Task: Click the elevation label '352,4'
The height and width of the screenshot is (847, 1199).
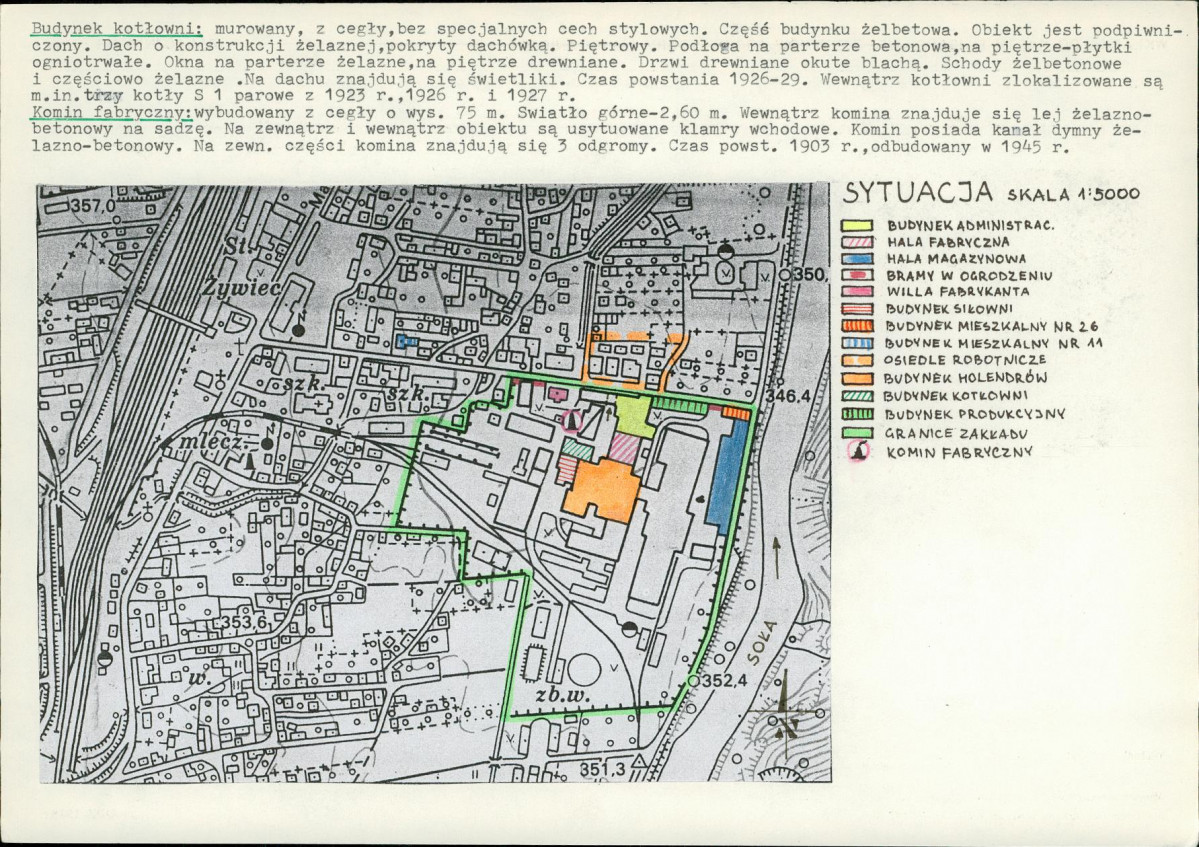Action: pos(724,680)
